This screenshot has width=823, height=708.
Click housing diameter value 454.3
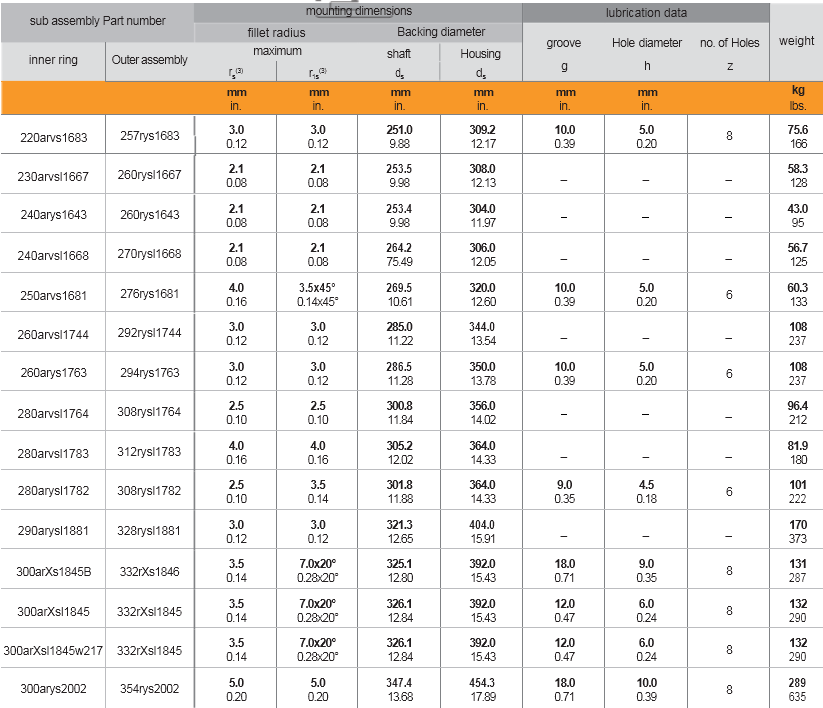482,683
